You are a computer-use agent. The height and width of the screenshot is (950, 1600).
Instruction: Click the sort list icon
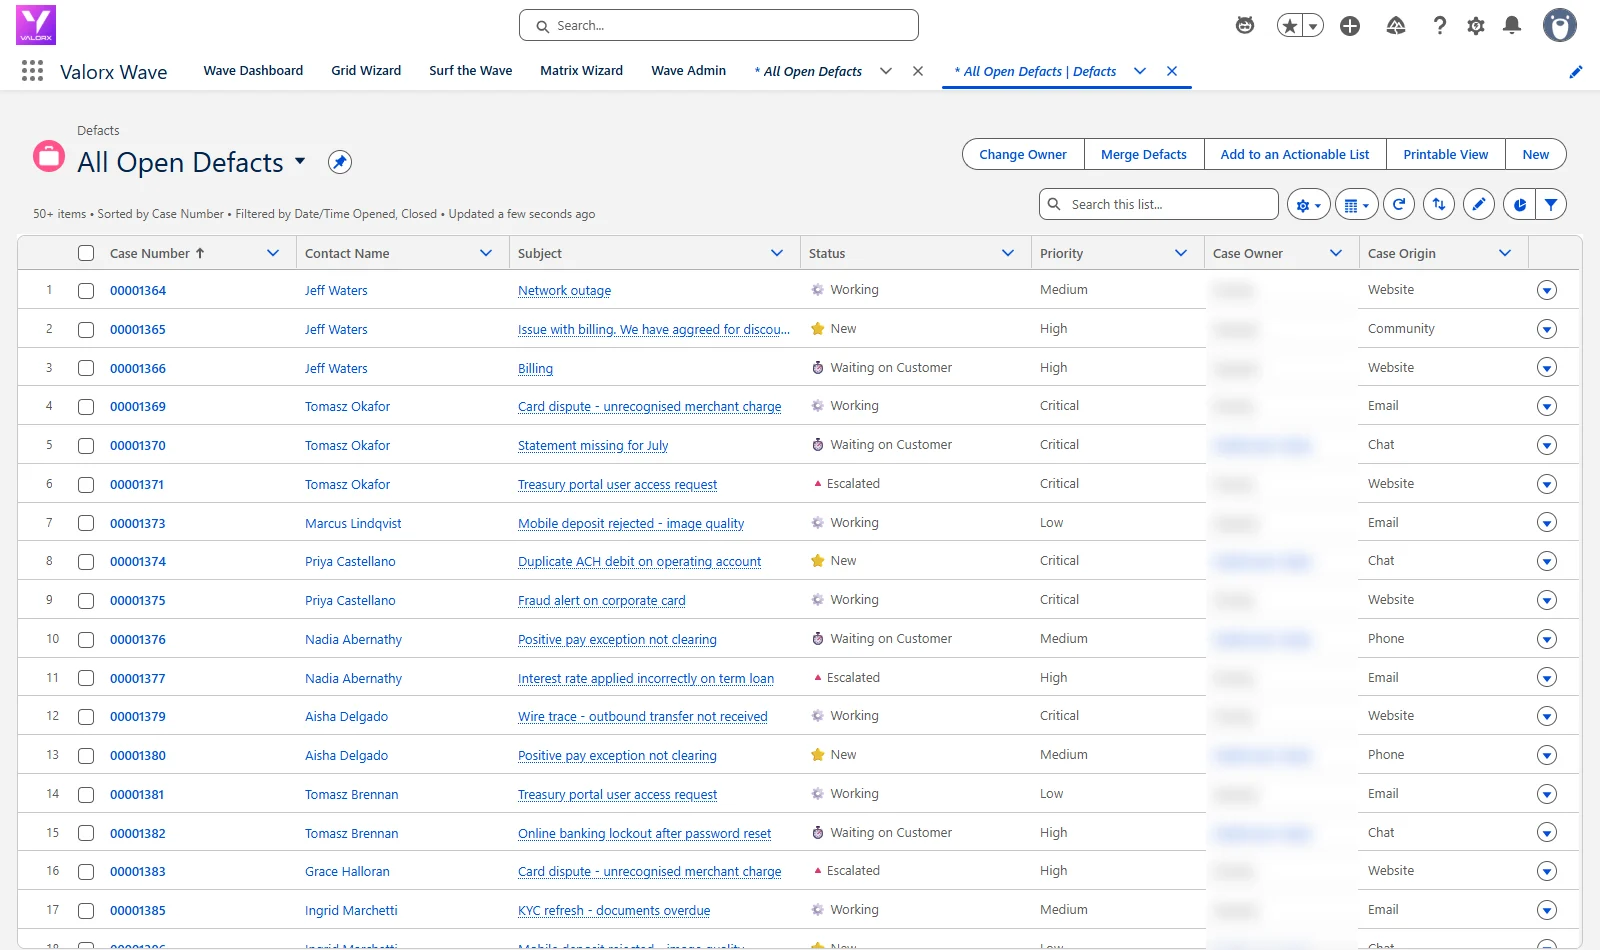(1439, 205)
